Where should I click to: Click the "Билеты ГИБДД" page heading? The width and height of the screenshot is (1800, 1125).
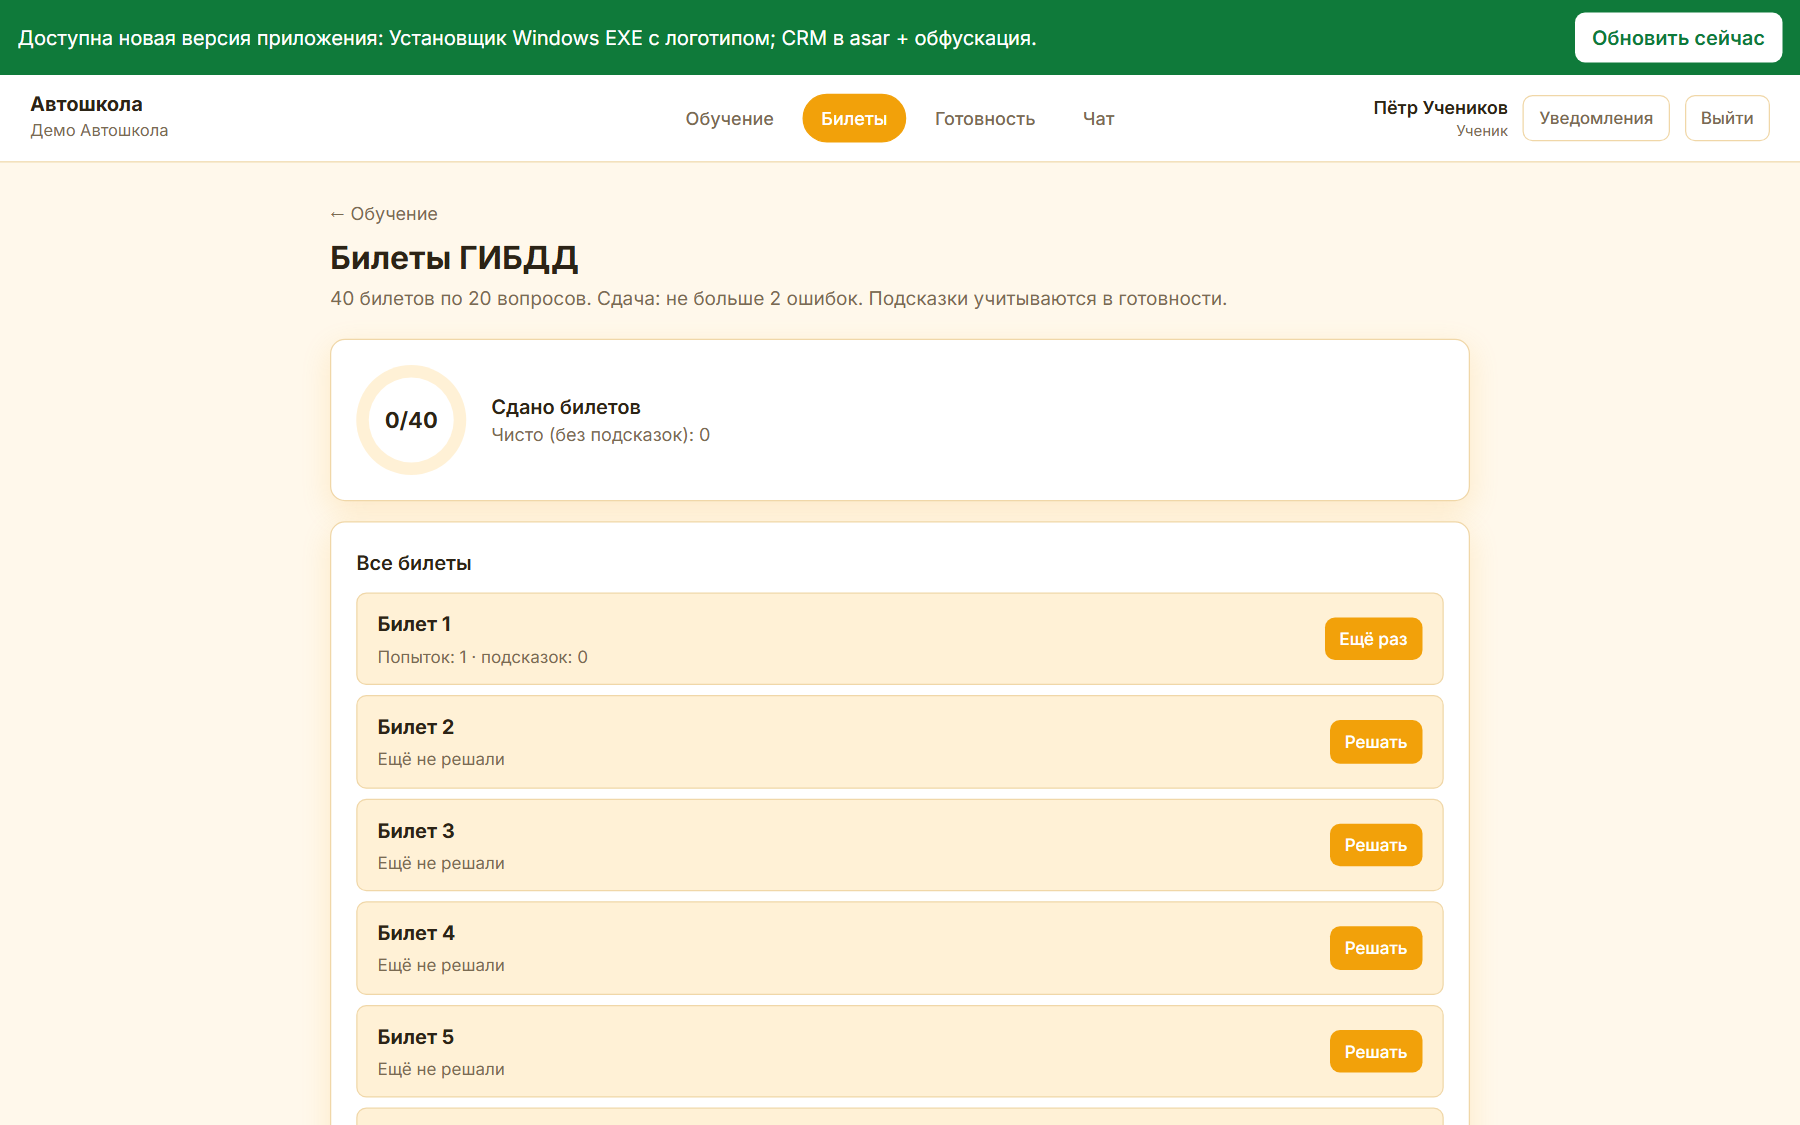[454, 258]
